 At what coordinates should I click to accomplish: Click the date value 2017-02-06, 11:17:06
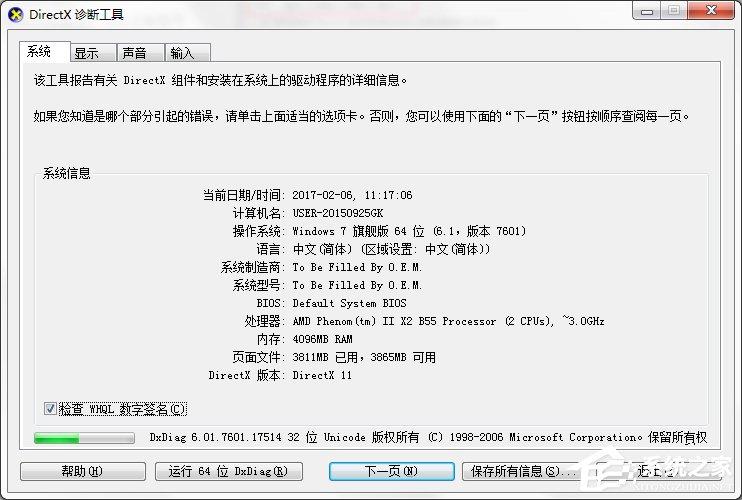coord(353,195)
